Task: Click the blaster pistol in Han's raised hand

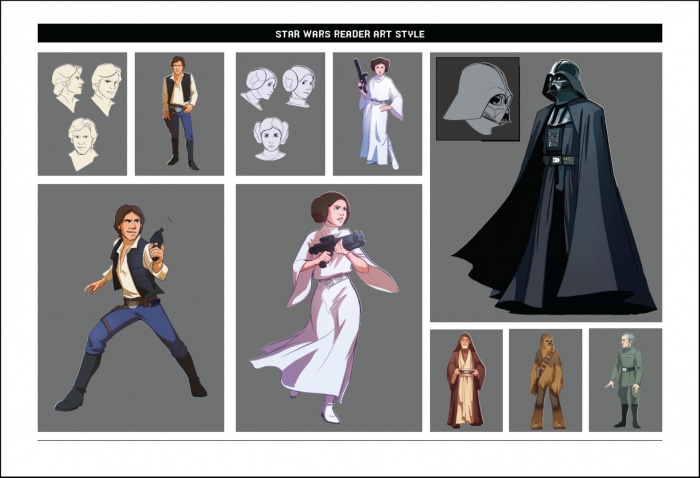Action: (x=157, y=235)
